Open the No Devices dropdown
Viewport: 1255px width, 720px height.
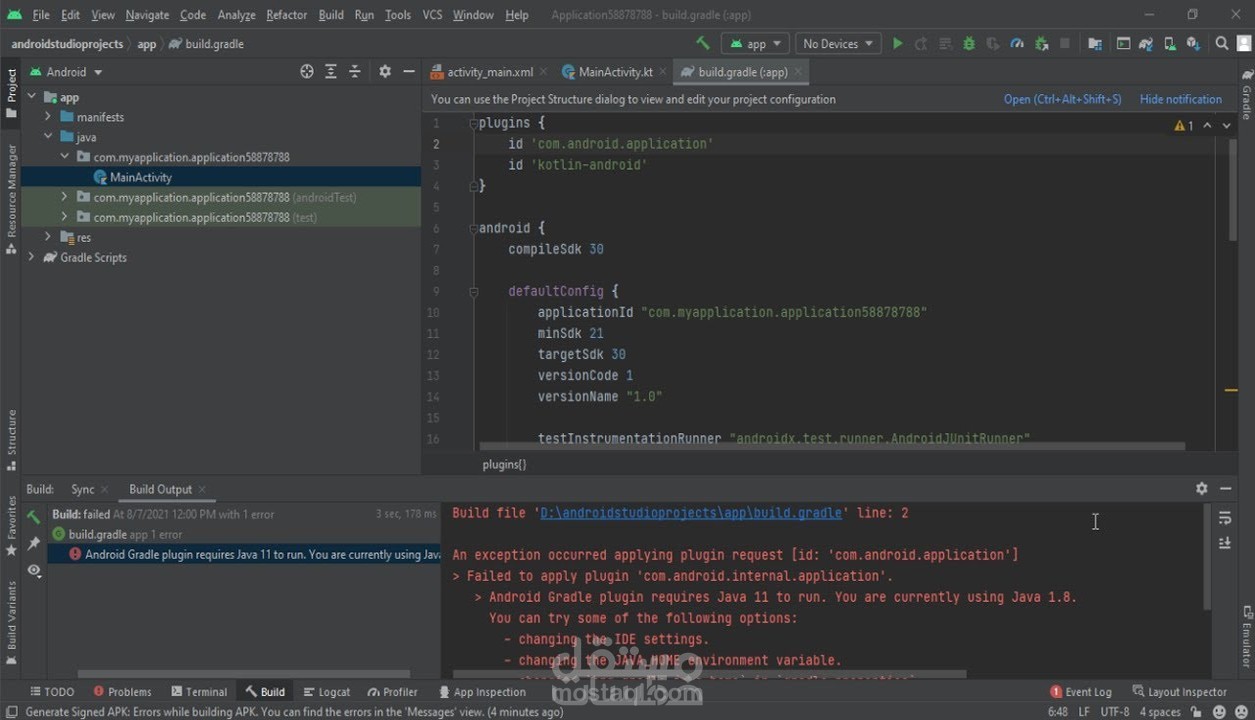(x=837, y=44)
